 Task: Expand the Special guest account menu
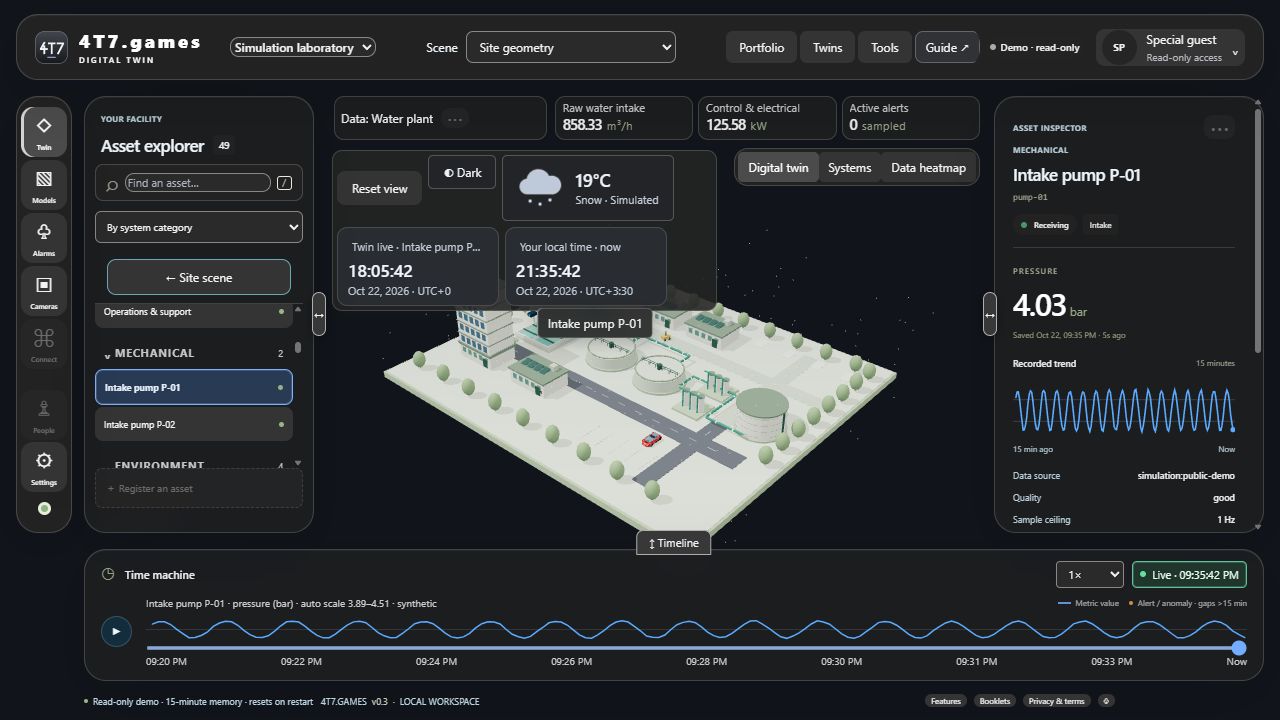(x=1171, y=47)
